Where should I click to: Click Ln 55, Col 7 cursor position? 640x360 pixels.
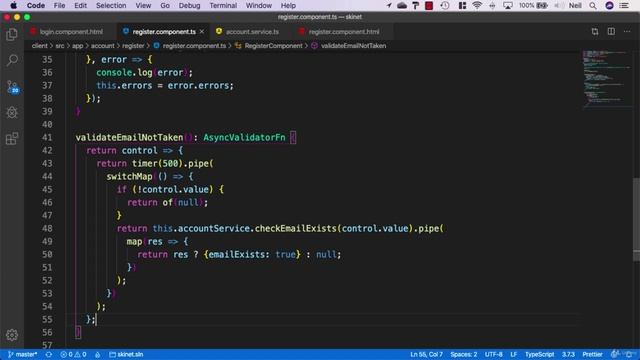pyautogui.click(x=426, y=354)
